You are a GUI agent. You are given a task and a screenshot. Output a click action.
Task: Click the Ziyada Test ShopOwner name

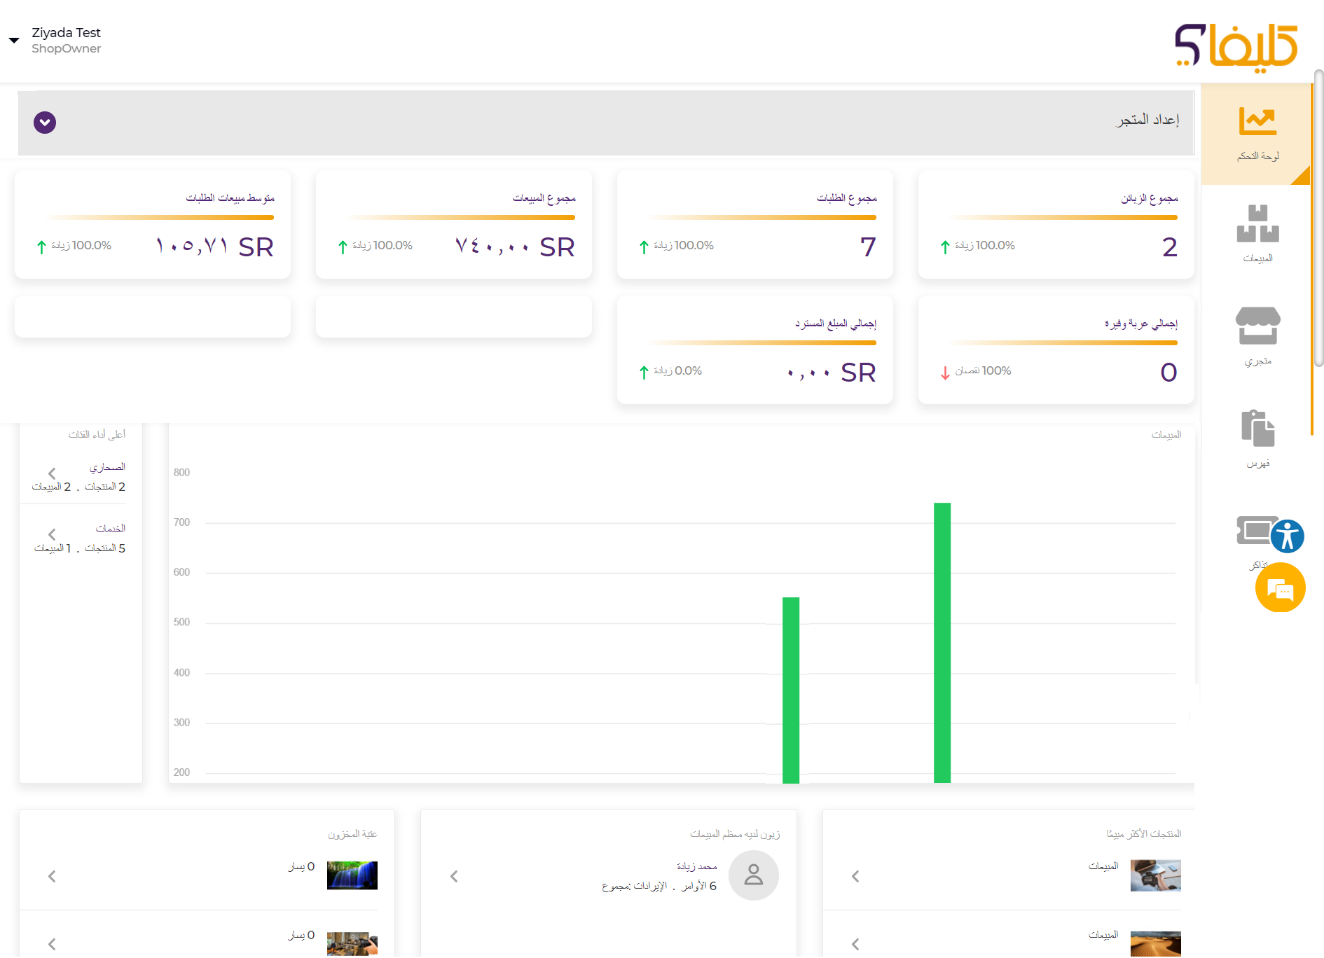pos(66,40)
